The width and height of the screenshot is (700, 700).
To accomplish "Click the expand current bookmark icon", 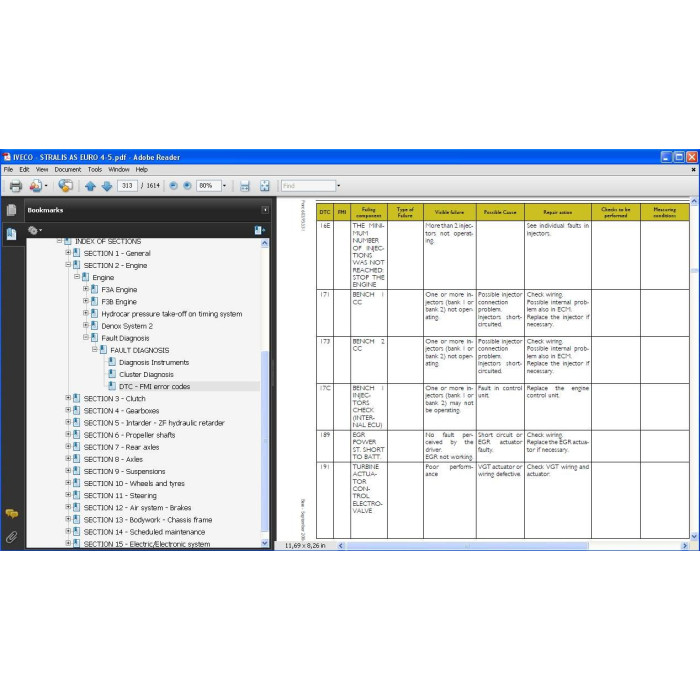I will point(259,230).
